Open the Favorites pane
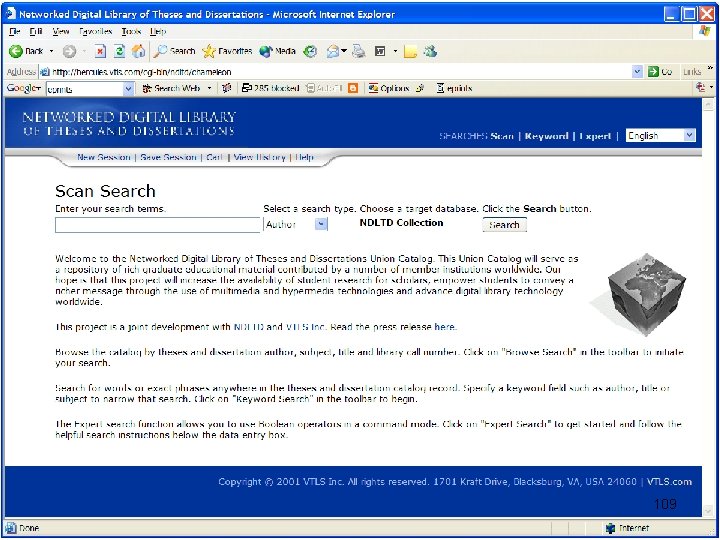The height and width of the screenshot is (540, 720). pyautogui.click(x=227, y=51)
